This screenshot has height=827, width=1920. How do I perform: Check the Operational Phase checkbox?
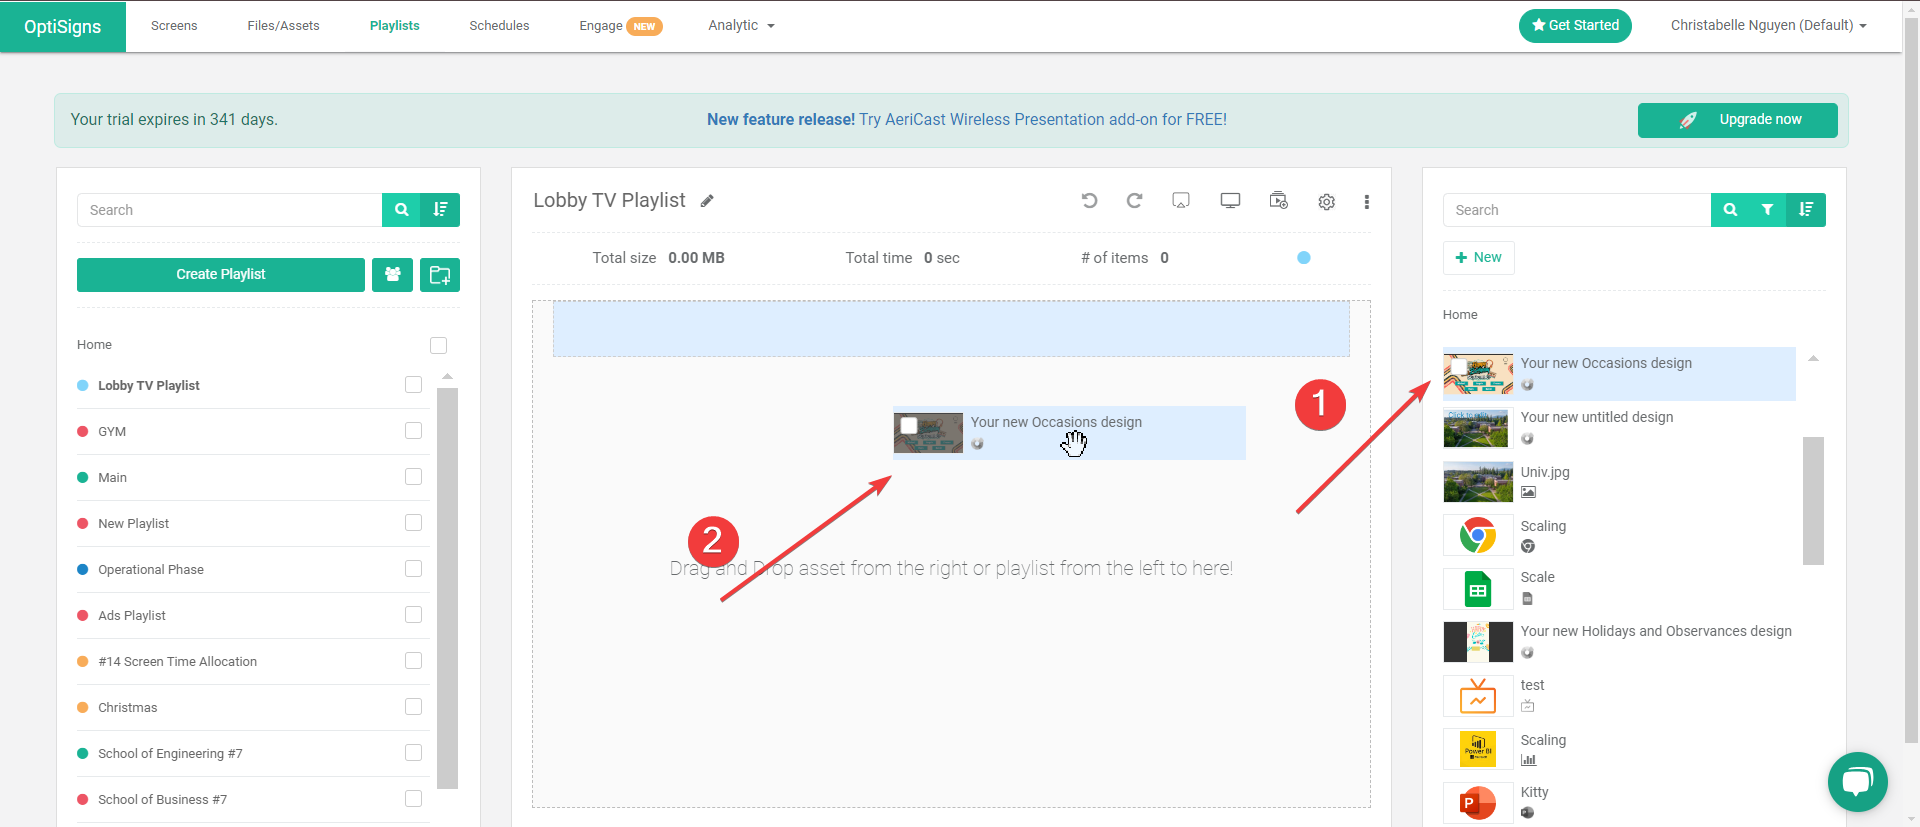413,569
